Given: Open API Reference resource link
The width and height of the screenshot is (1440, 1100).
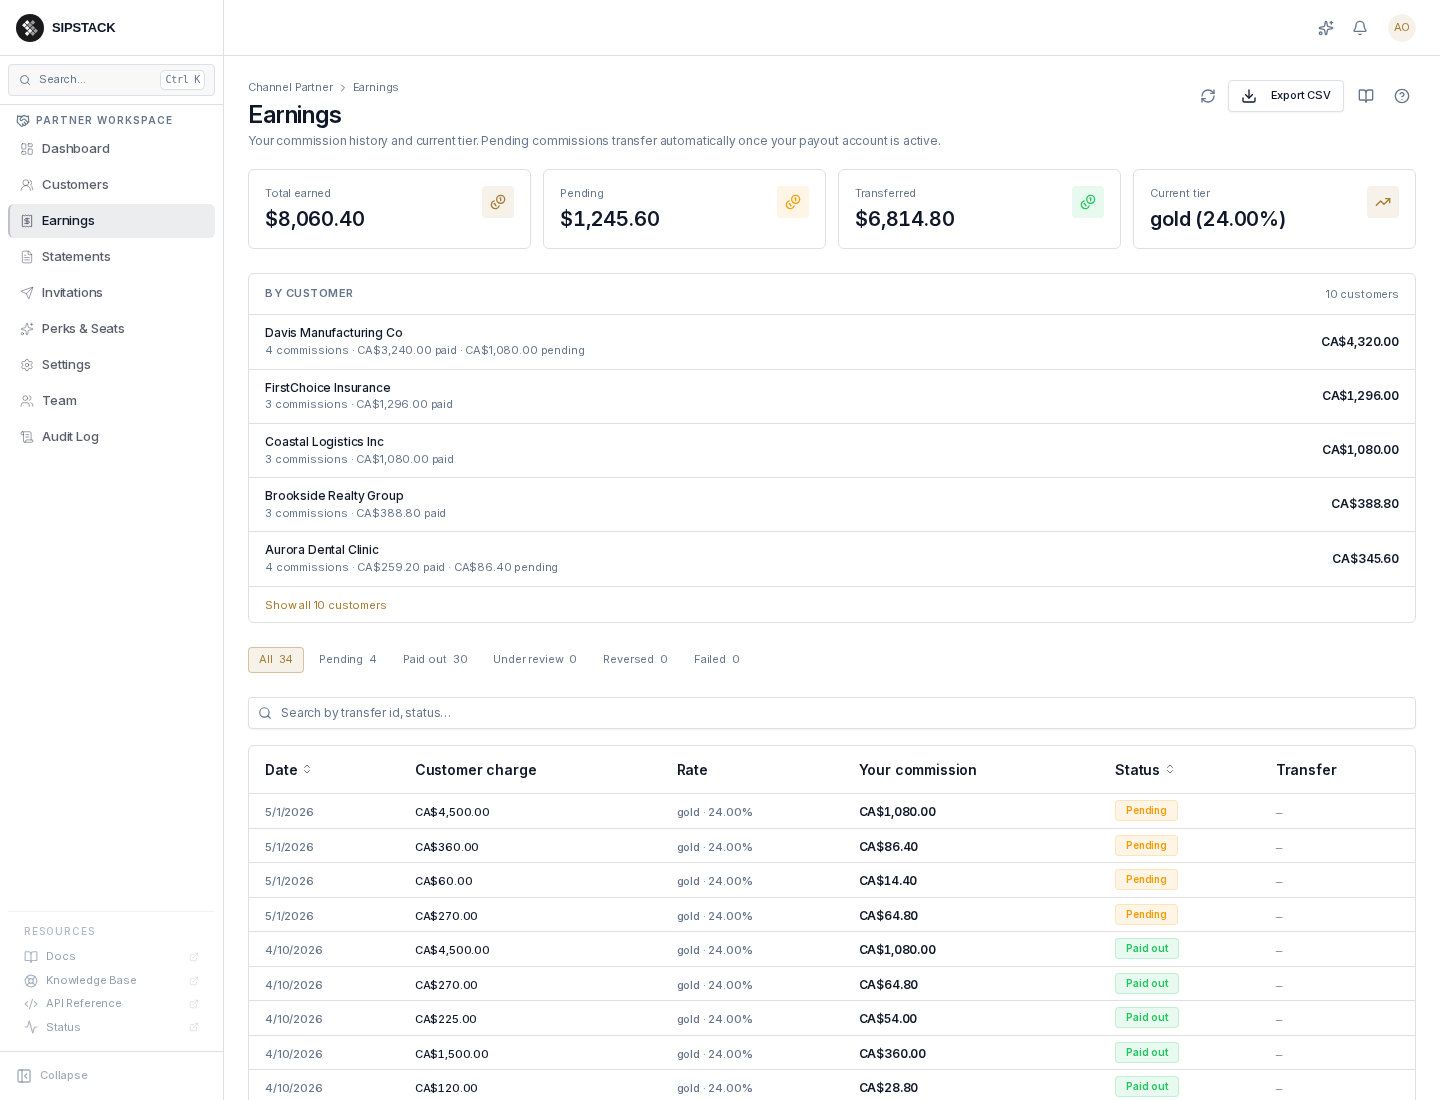Looking at the screenshot, I should (111, 1004).
